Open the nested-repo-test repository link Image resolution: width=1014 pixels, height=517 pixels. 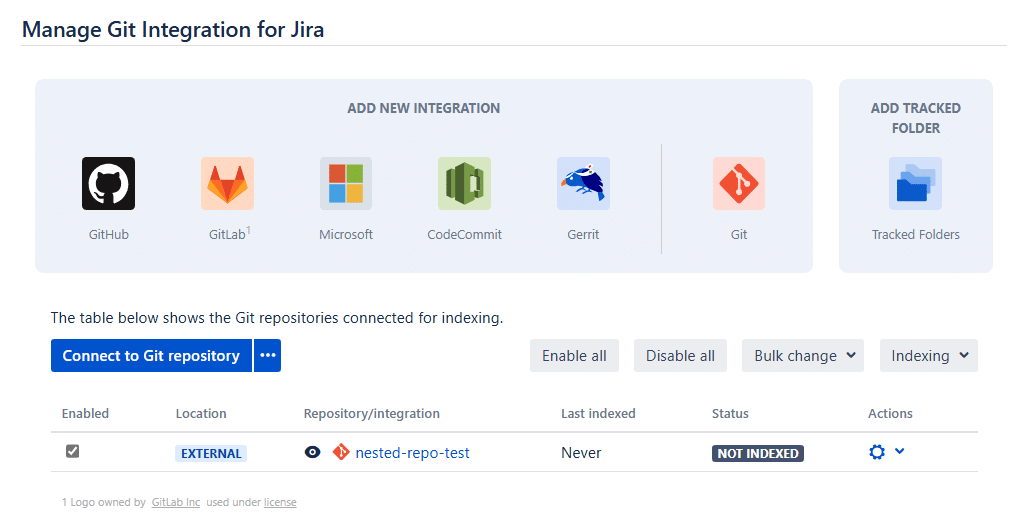pos(412,453)
